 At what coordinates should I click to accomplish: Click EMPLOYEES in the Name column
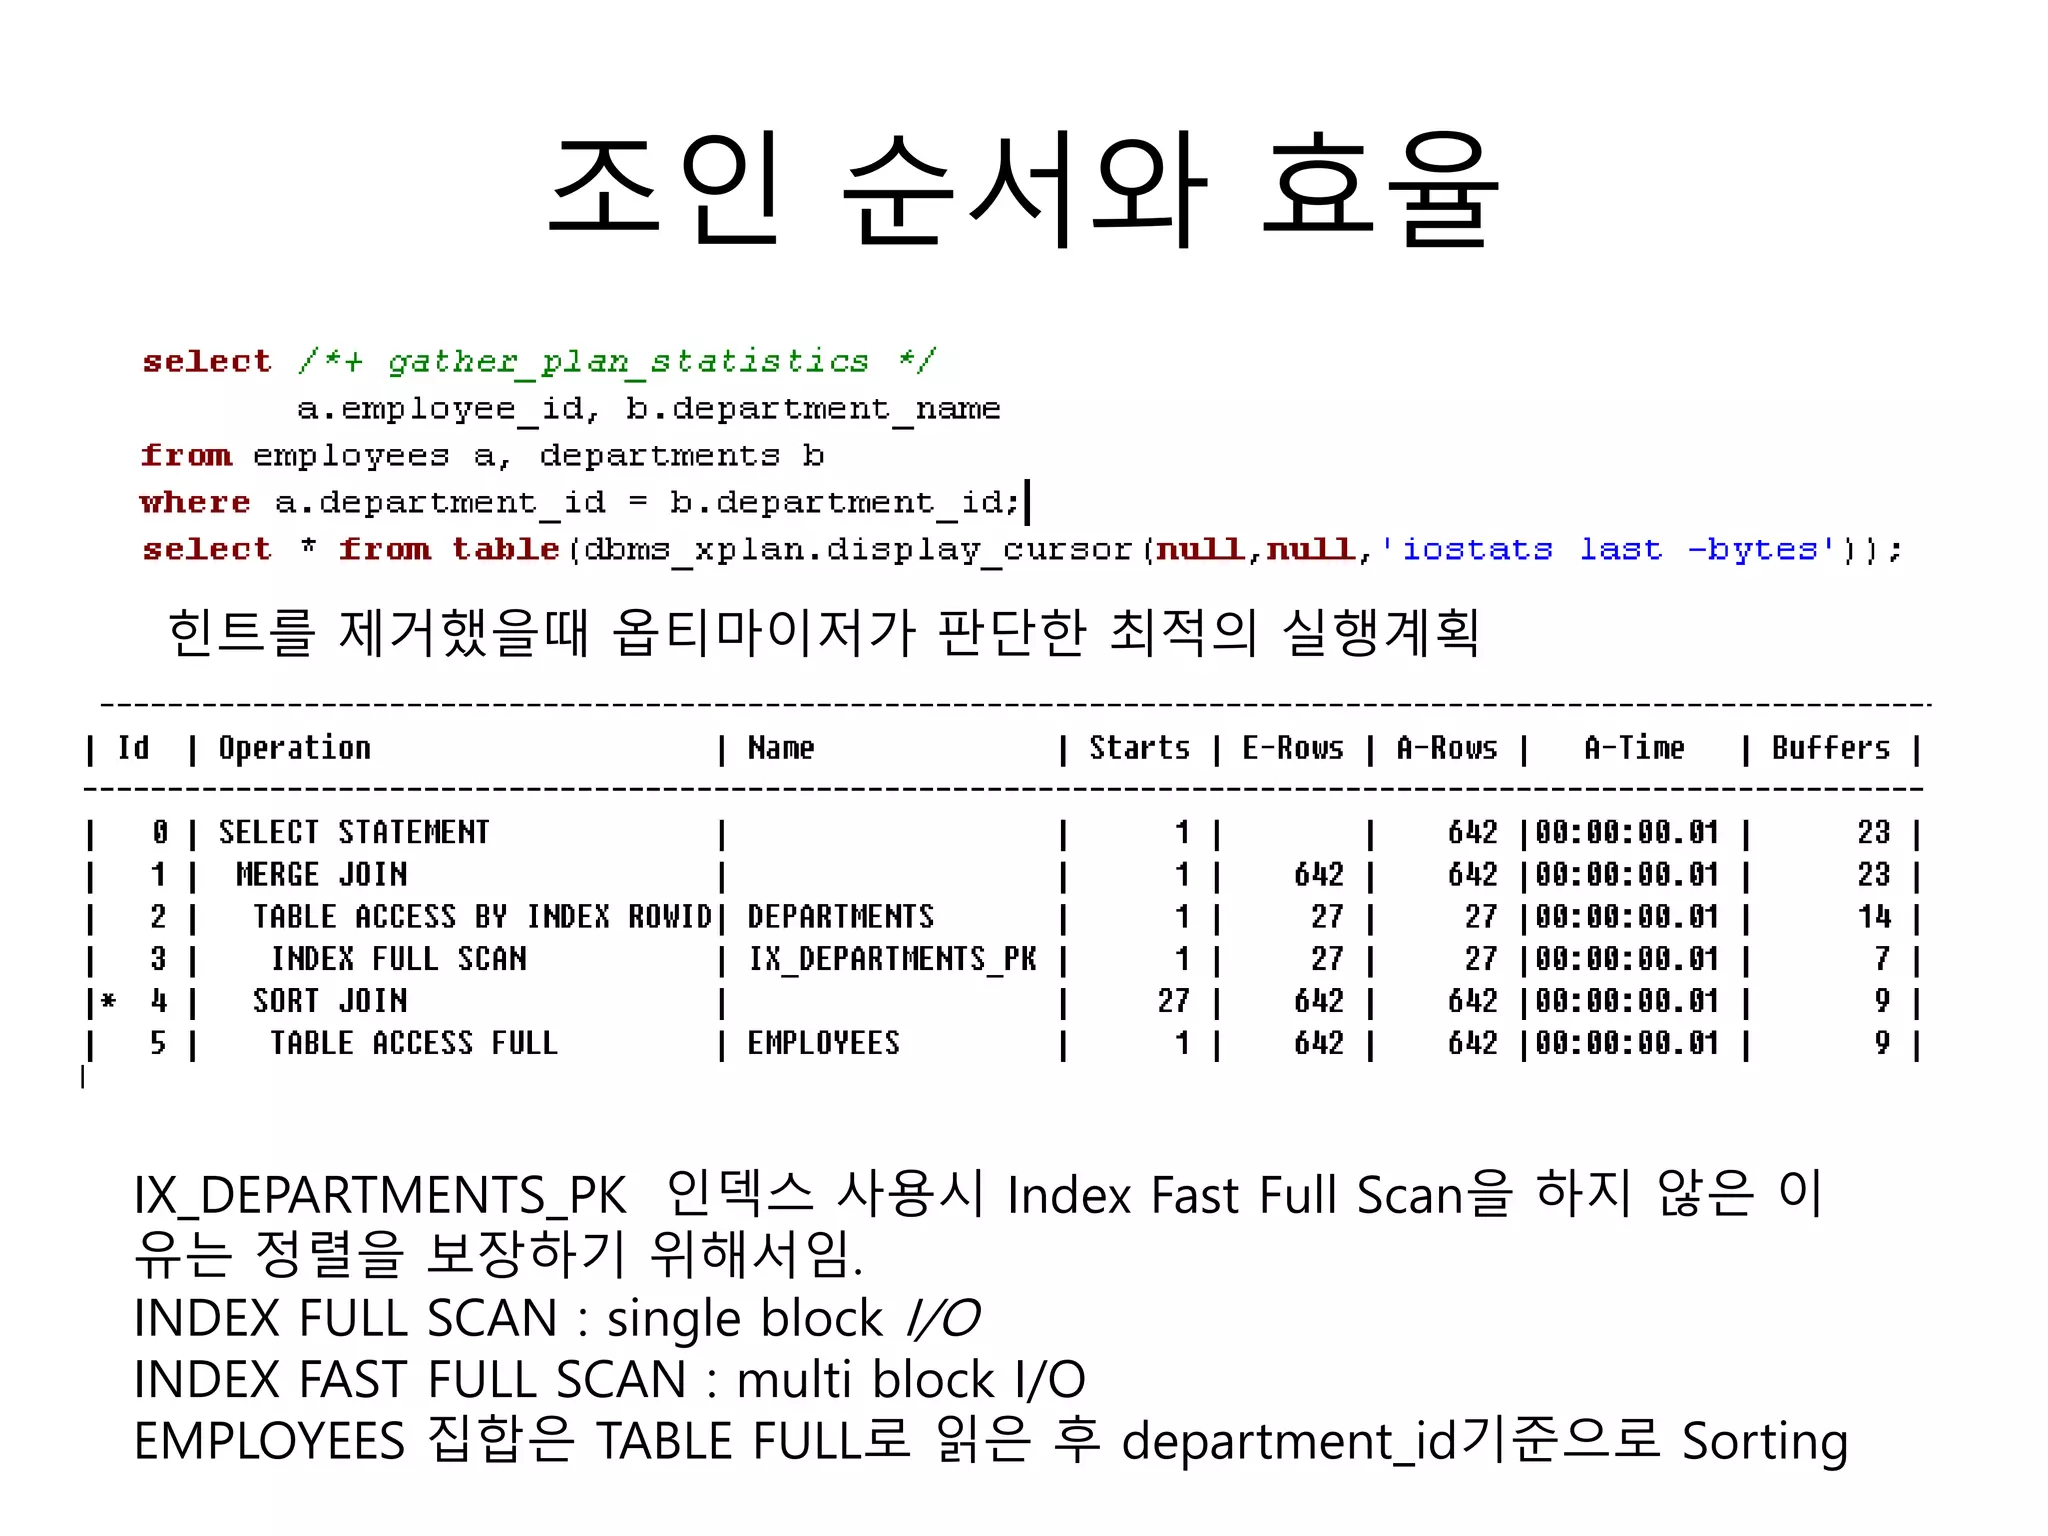(x=823, y=1043)
